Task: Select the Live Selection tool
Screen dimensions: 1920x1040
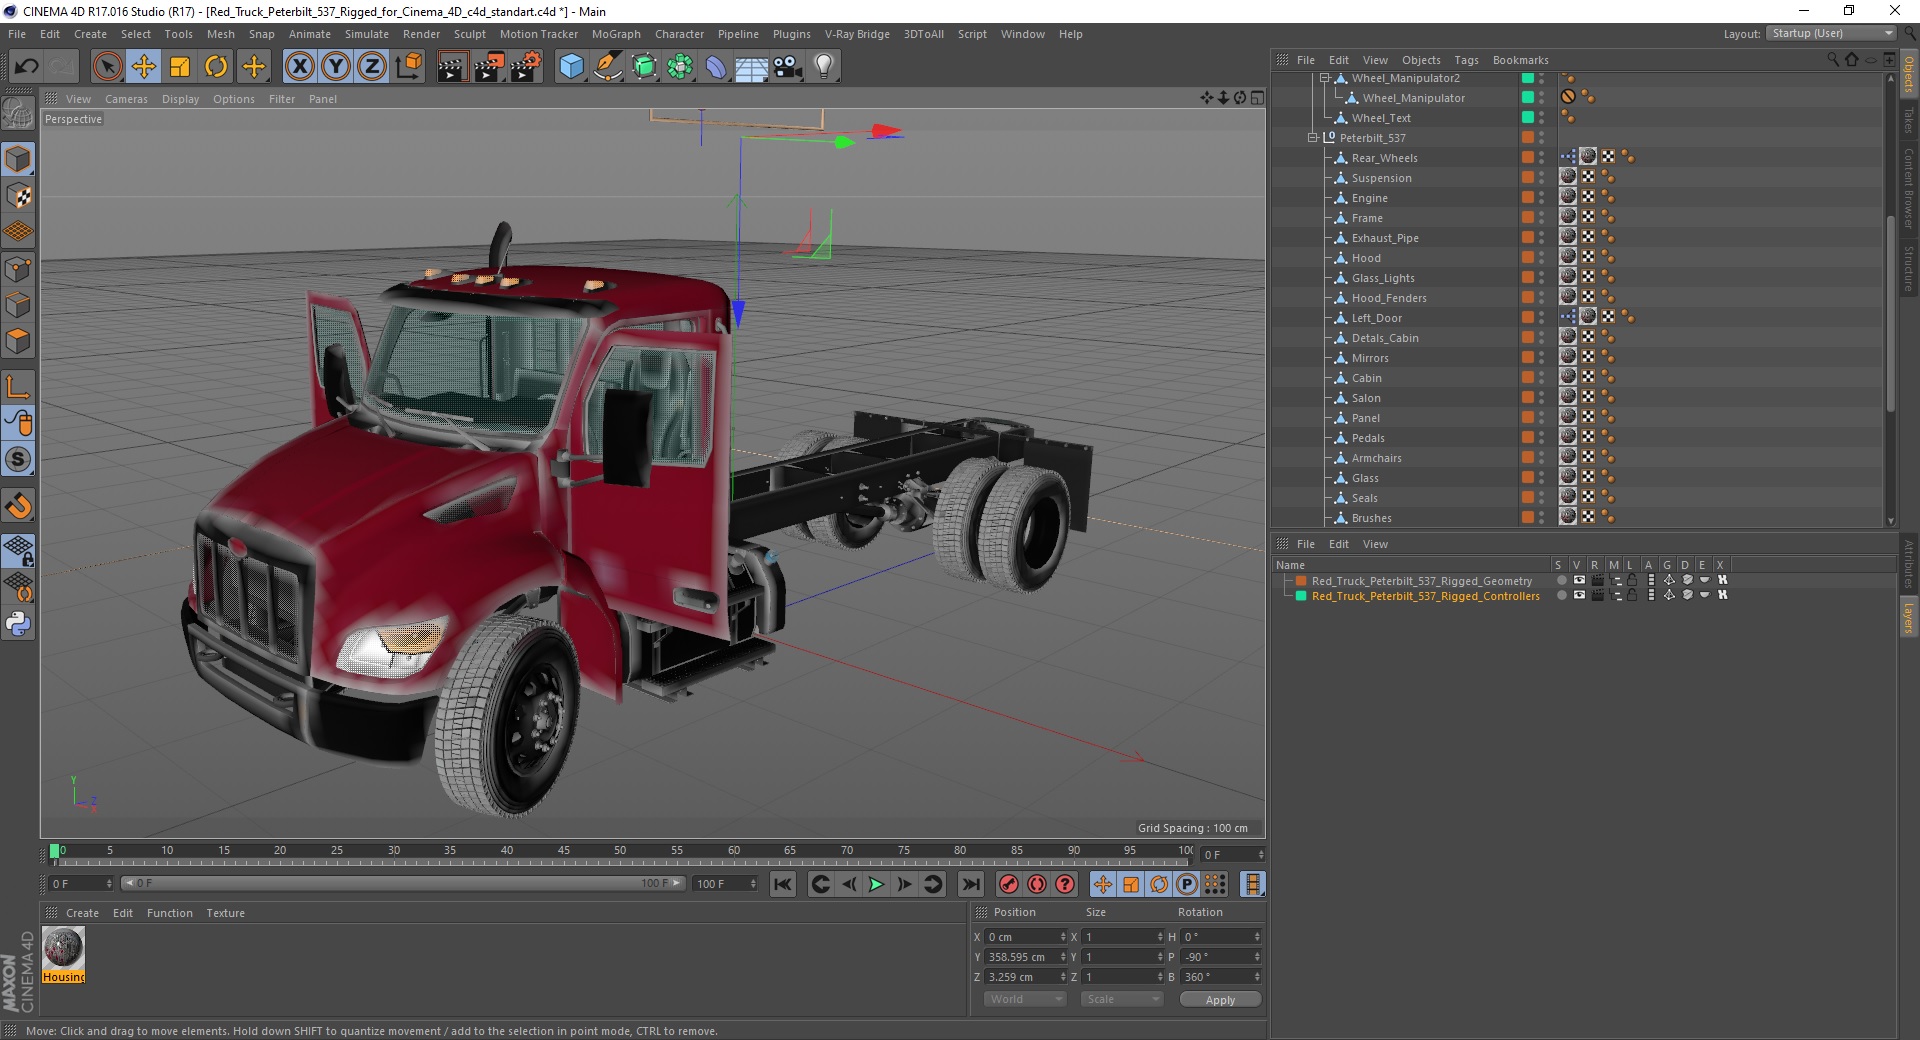Action: click(x=107, y=67)
